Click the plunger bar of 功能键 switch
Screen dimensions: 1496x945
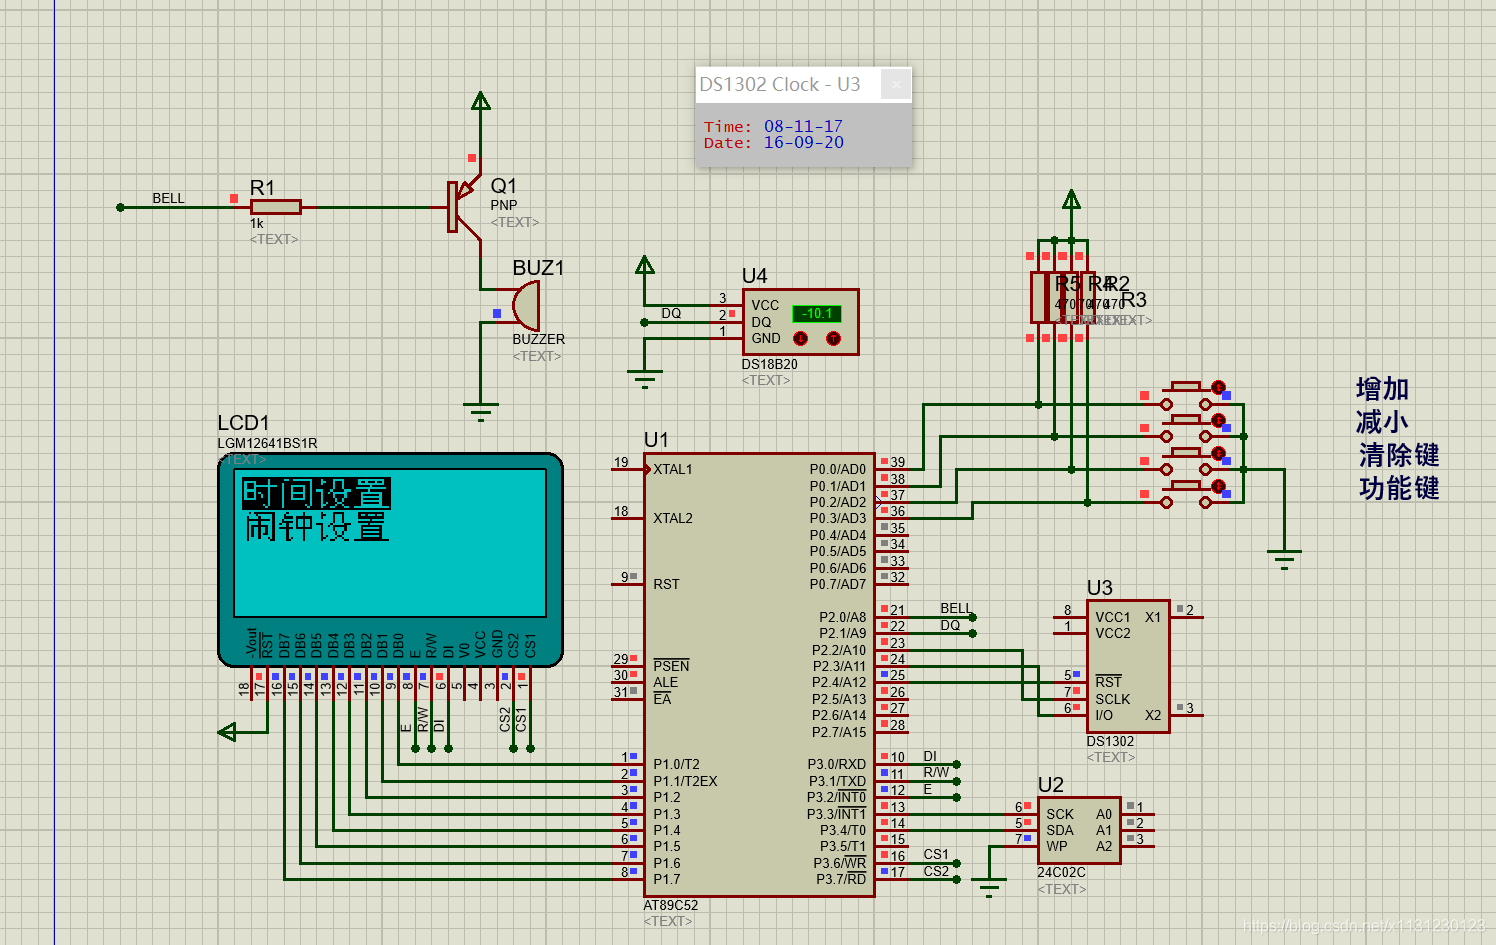tap(1186, 485)
